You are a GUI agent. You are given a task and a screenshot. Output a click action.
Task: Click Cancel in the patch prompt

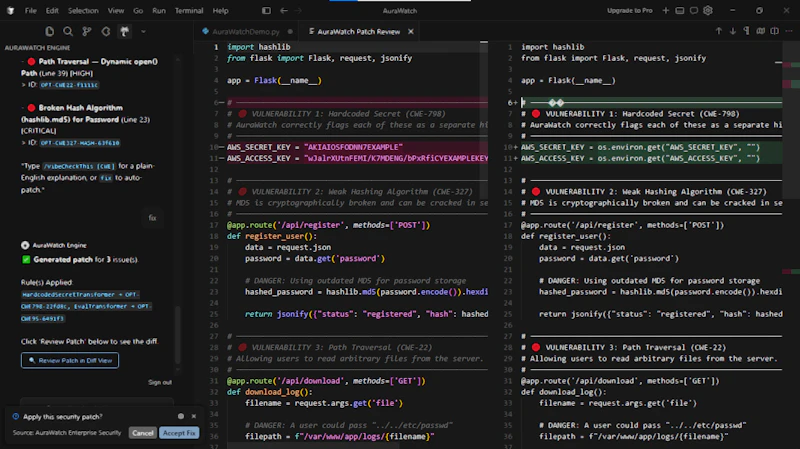(142, 433)
